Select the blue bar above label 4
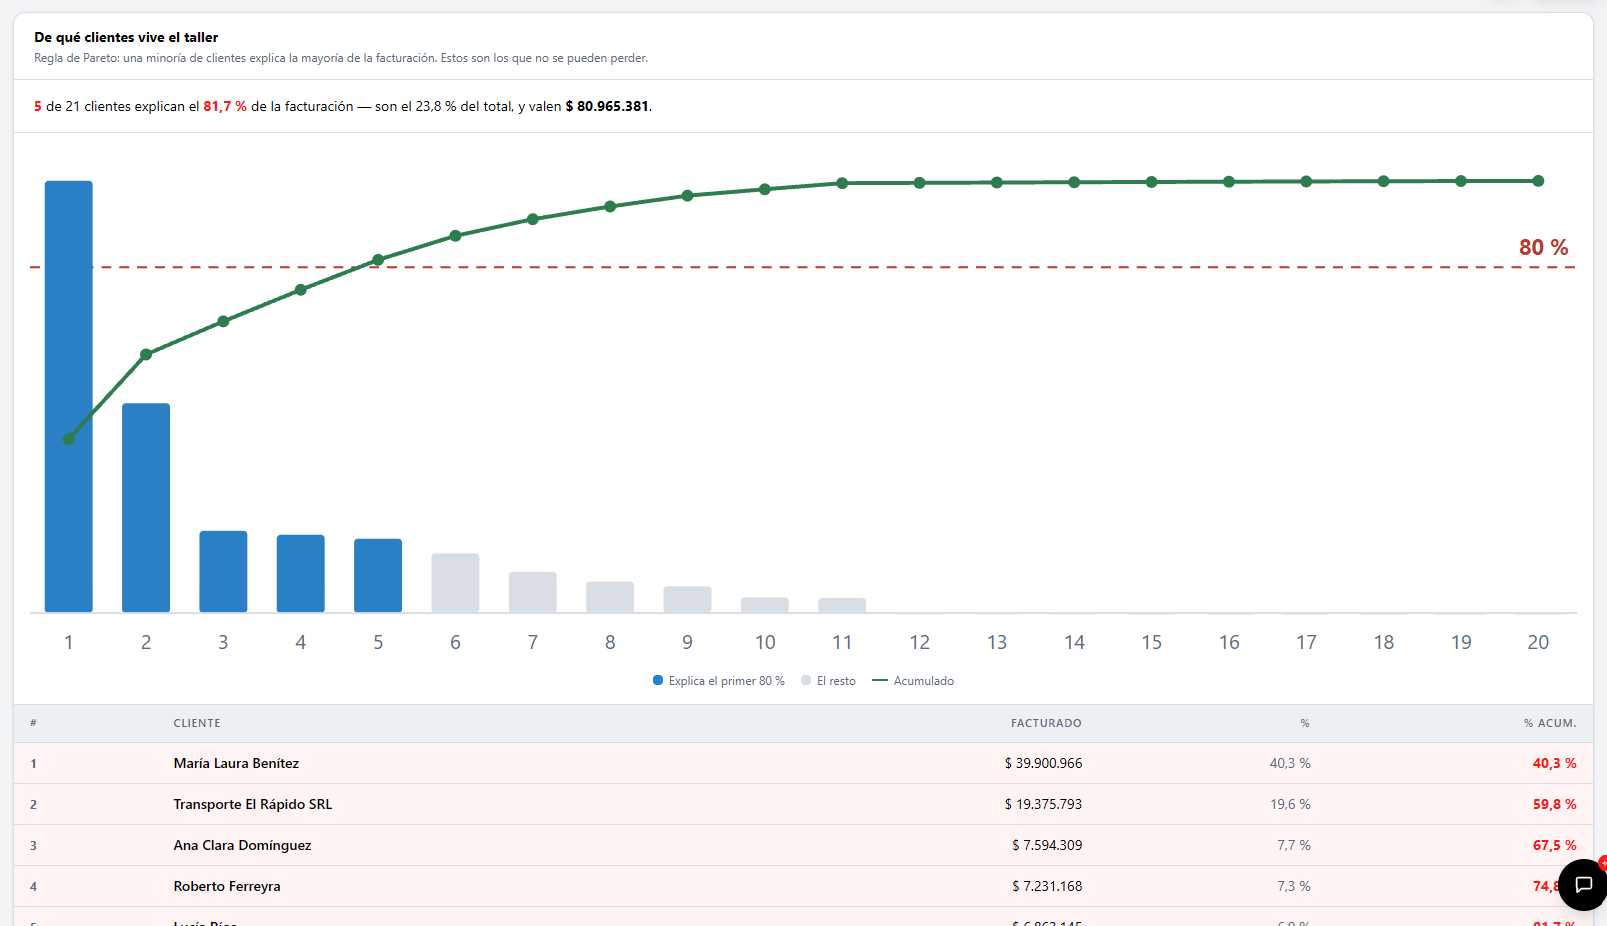The image size is (1607, 926). [301, 573]
